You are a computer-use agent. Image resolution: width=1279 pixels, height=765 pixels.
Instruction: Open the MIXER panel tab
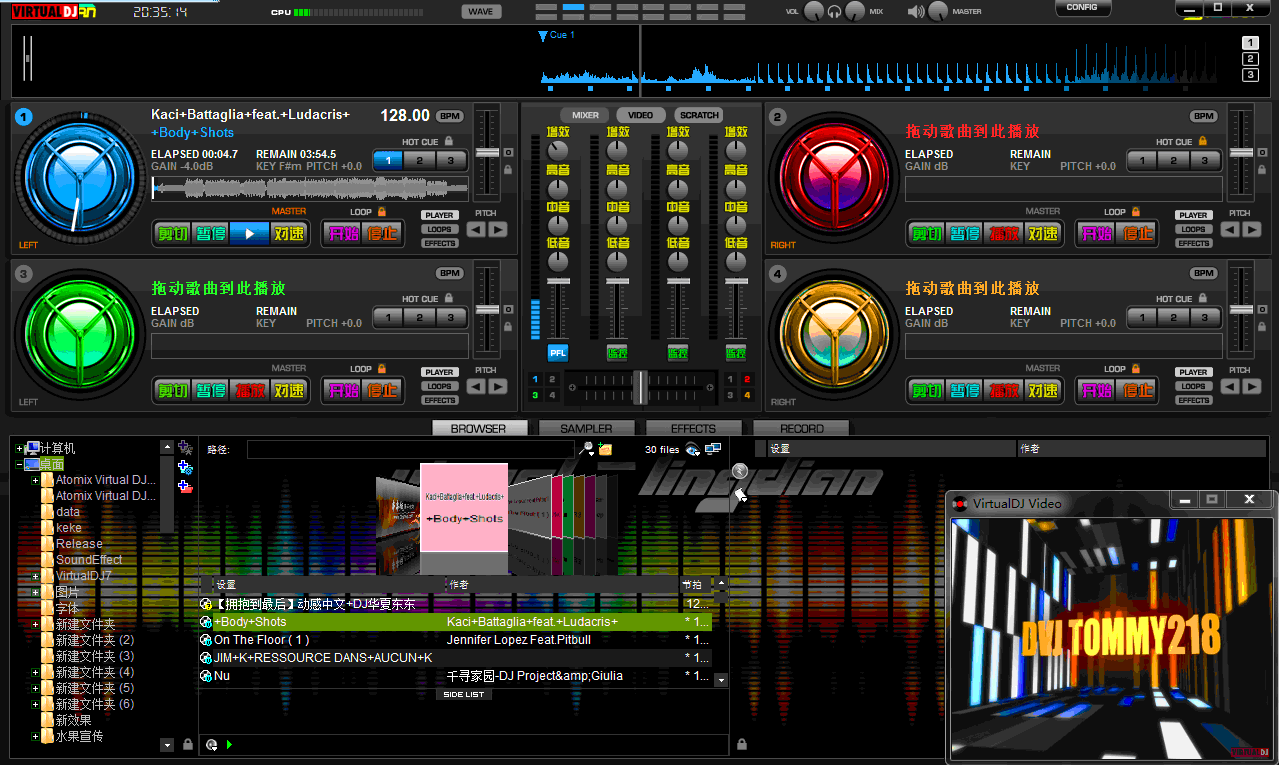[x=585, y=115]
